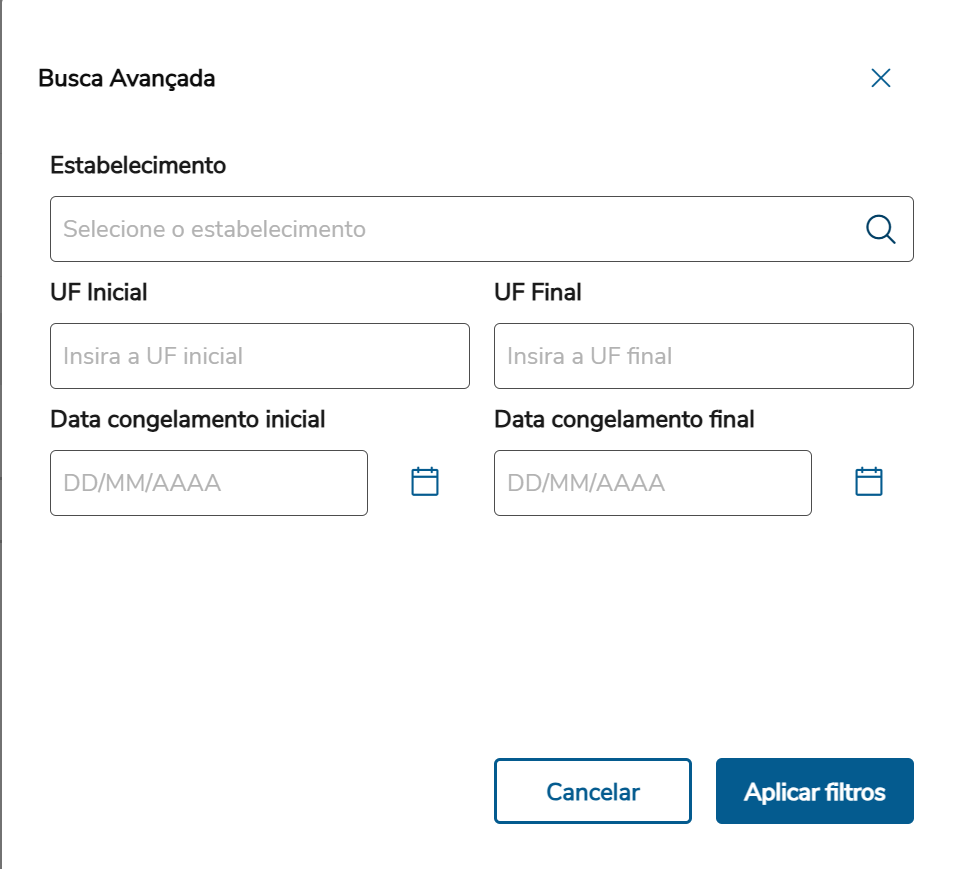The width and height of the screenshot is (959, 869).
Task: Click the UF Final label text
Action: pos(538,293)
